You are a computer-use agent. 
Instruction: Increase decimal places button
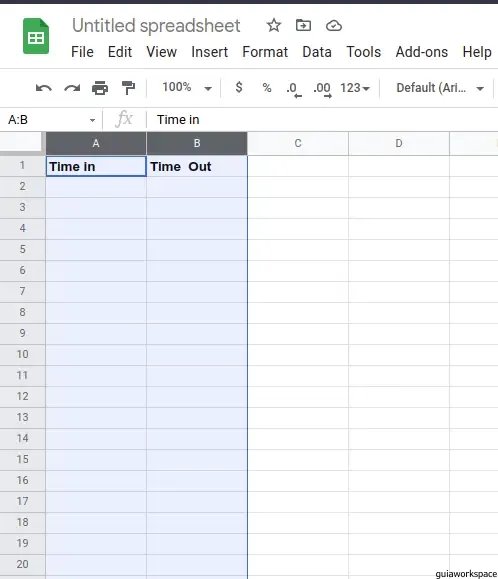point(322,89)
